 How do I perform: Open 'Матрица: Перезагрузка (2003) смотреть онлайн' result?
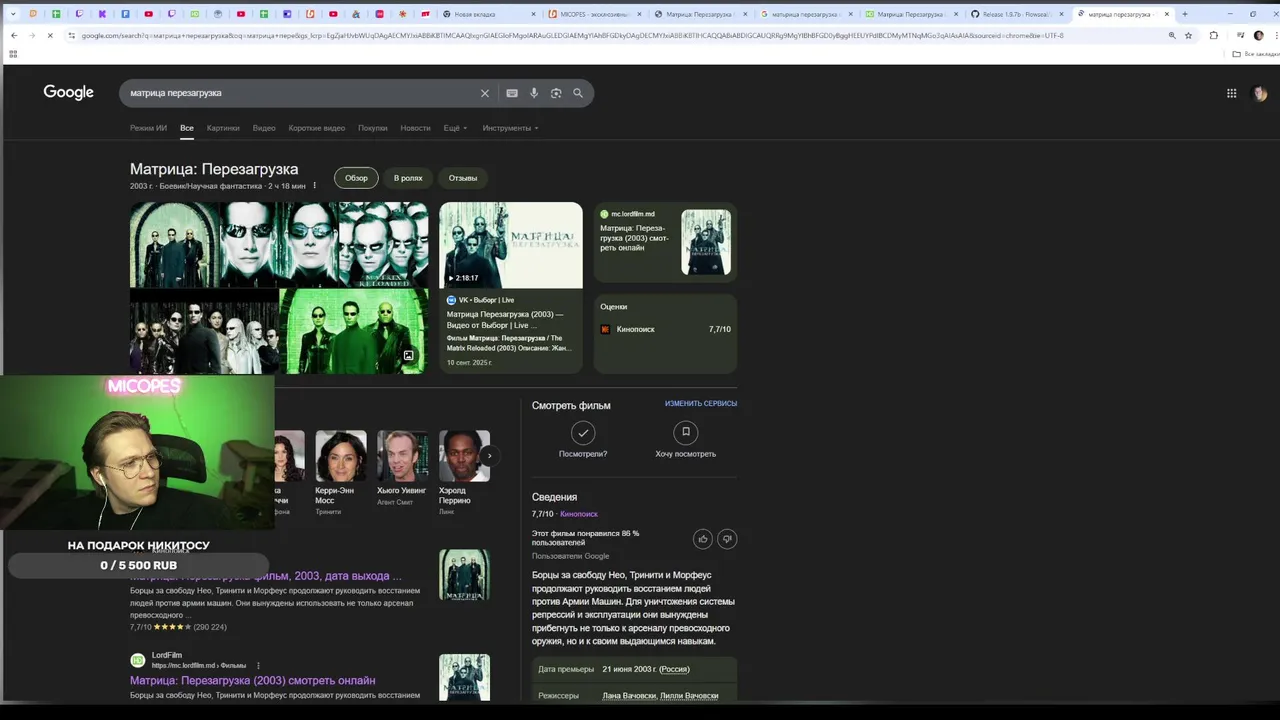(x=253, y=681)
